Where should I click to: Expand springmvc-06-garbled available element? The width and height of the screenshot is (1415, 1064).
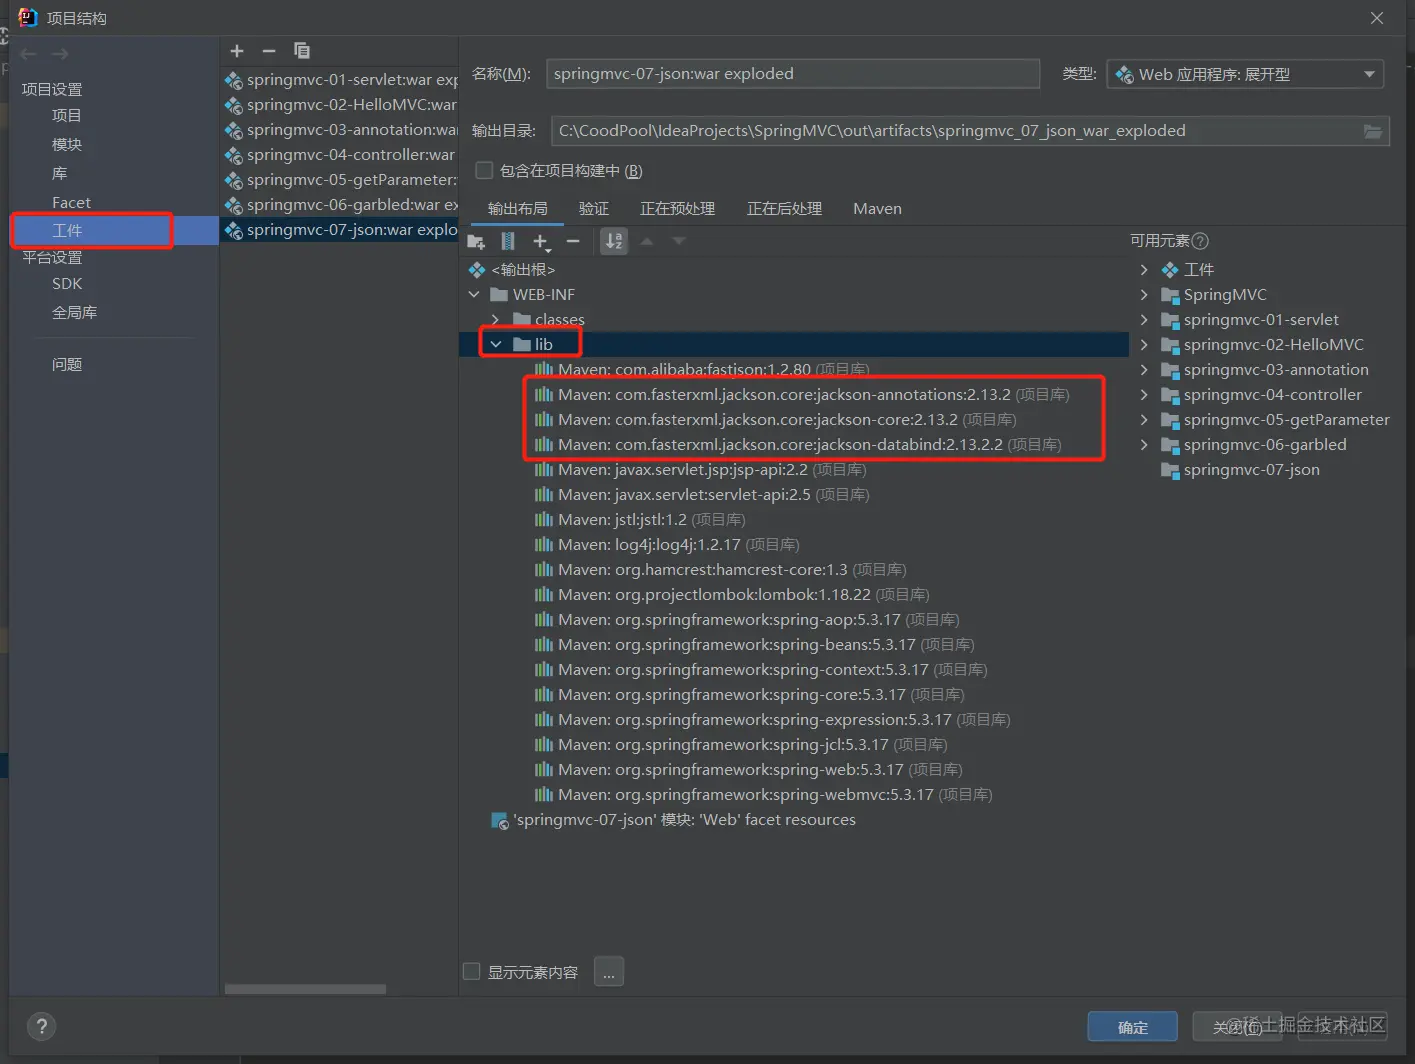click(1144, 445)
